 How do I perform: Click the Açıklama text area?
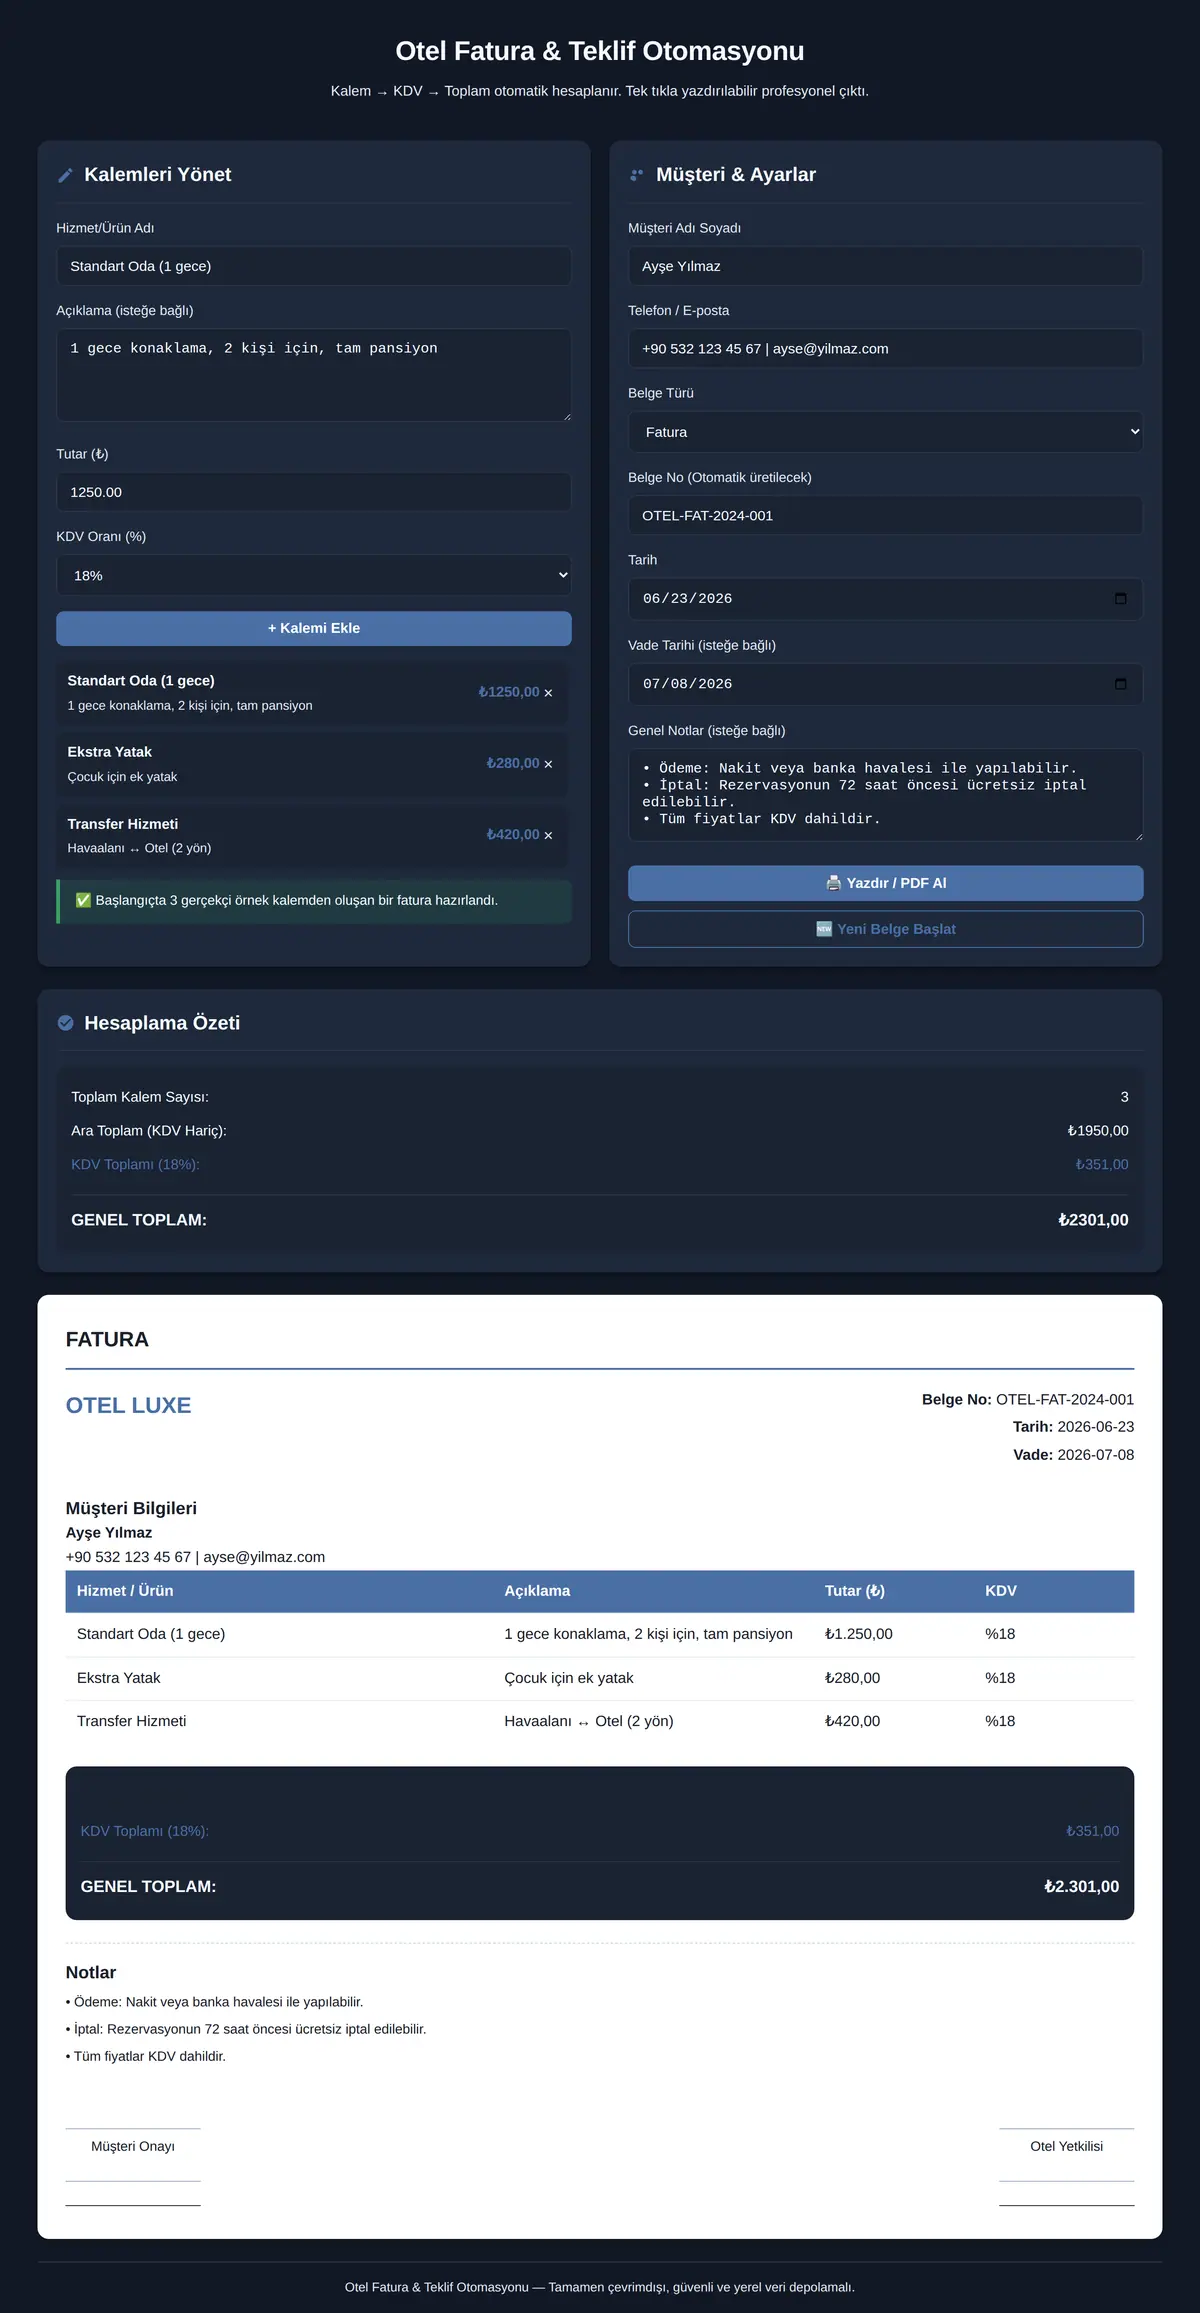314,375
